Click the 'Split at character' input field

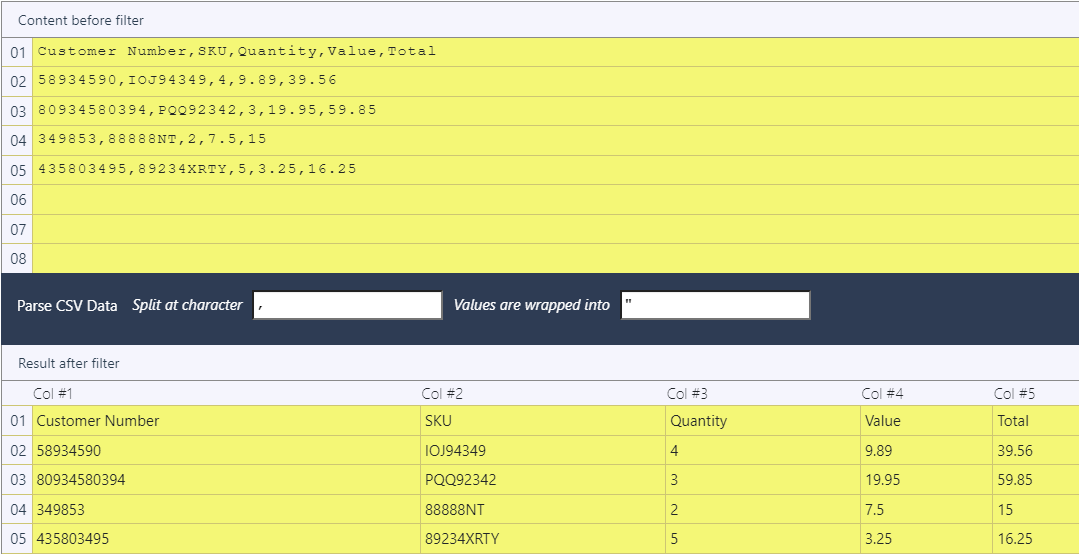click(347, 305)
